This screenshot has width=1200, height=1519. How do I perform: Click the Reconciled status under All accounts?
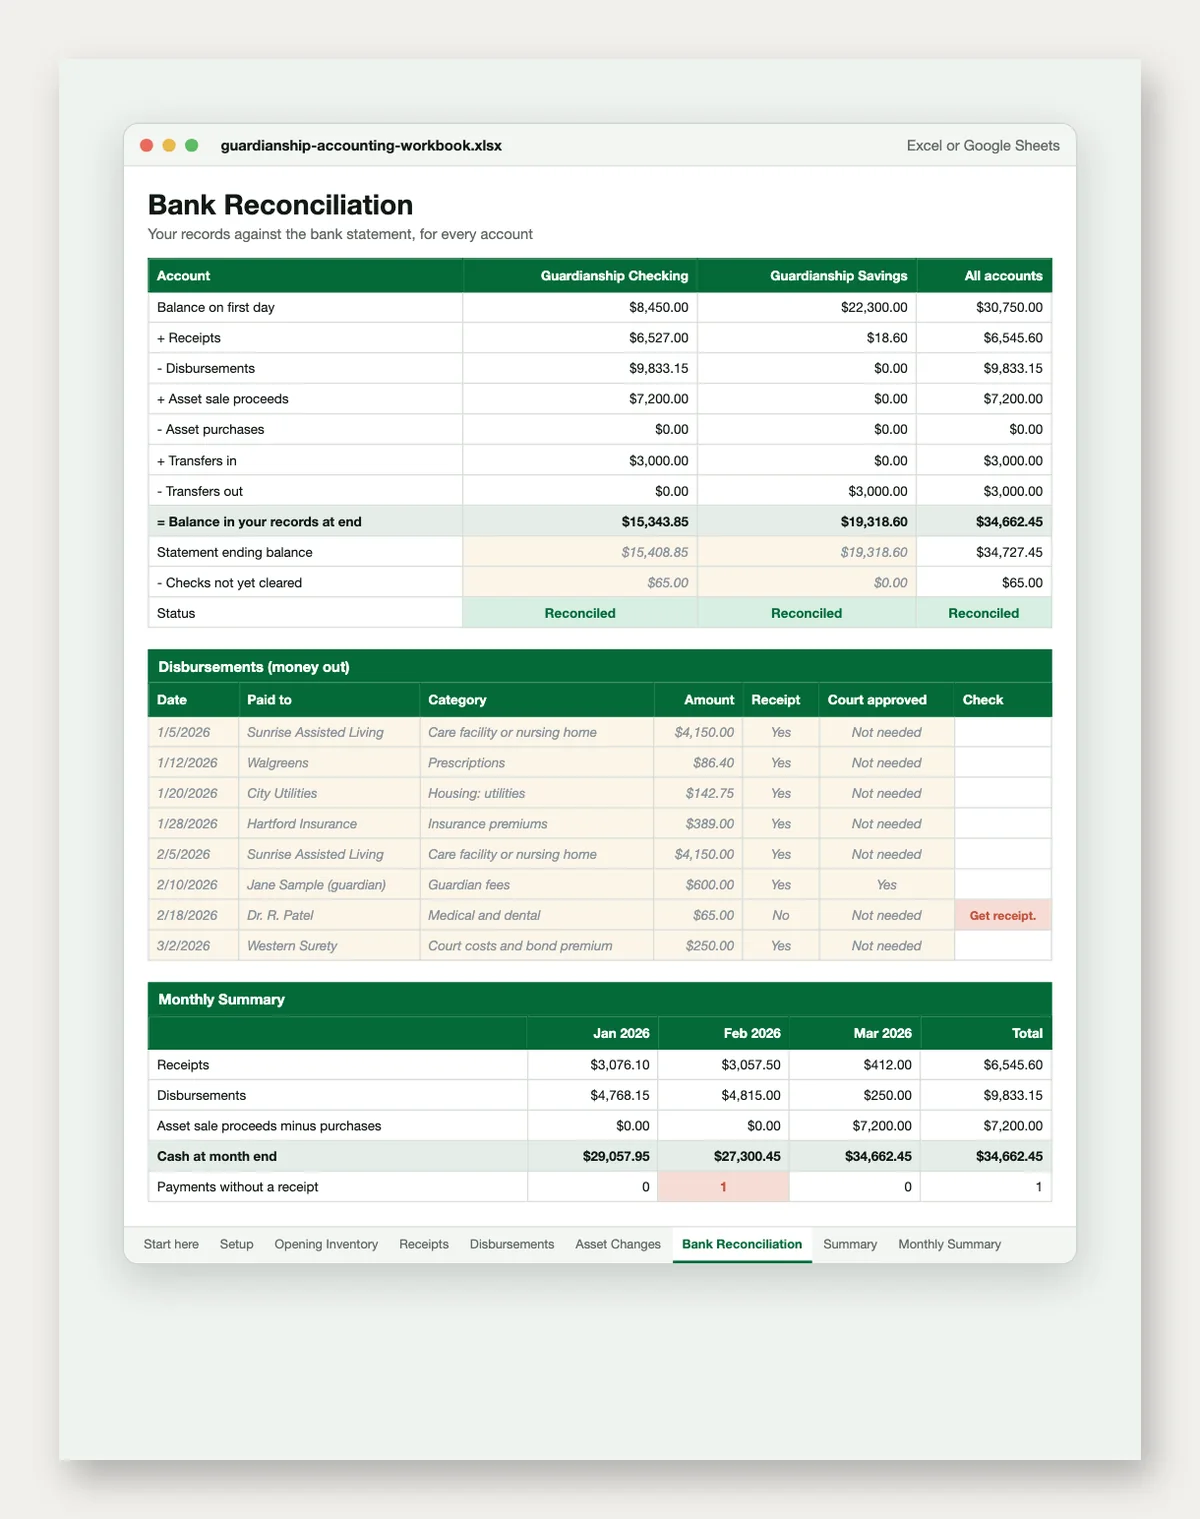point(984,613)
